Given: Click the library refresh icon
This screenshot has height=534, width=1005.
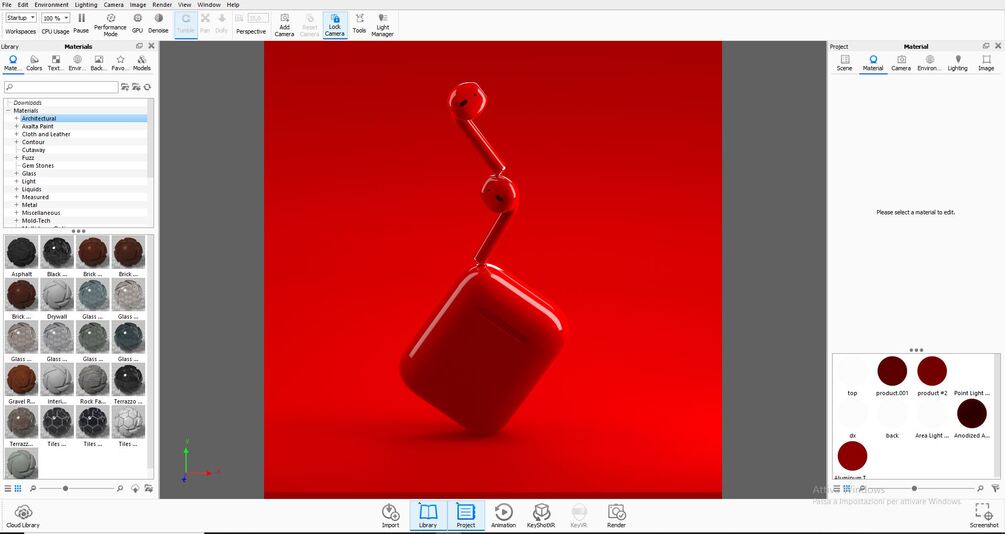Looking at the screenshot, I should click(x=147, y=87).
